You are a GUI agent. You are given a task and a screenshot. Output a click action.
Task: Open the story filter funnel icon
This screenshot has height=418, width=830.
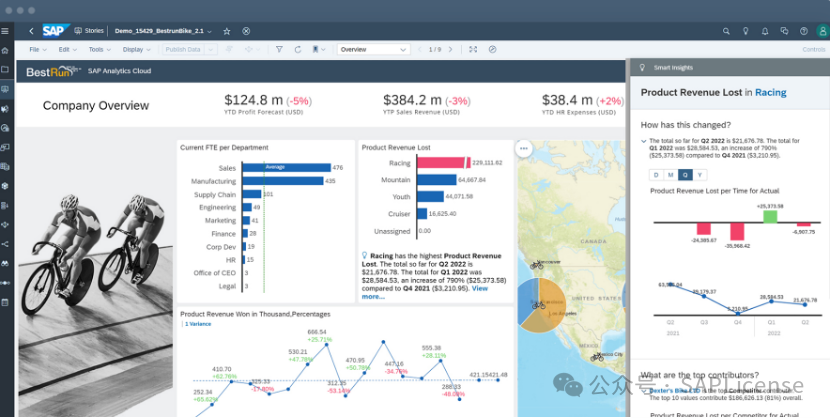point(279,49)
